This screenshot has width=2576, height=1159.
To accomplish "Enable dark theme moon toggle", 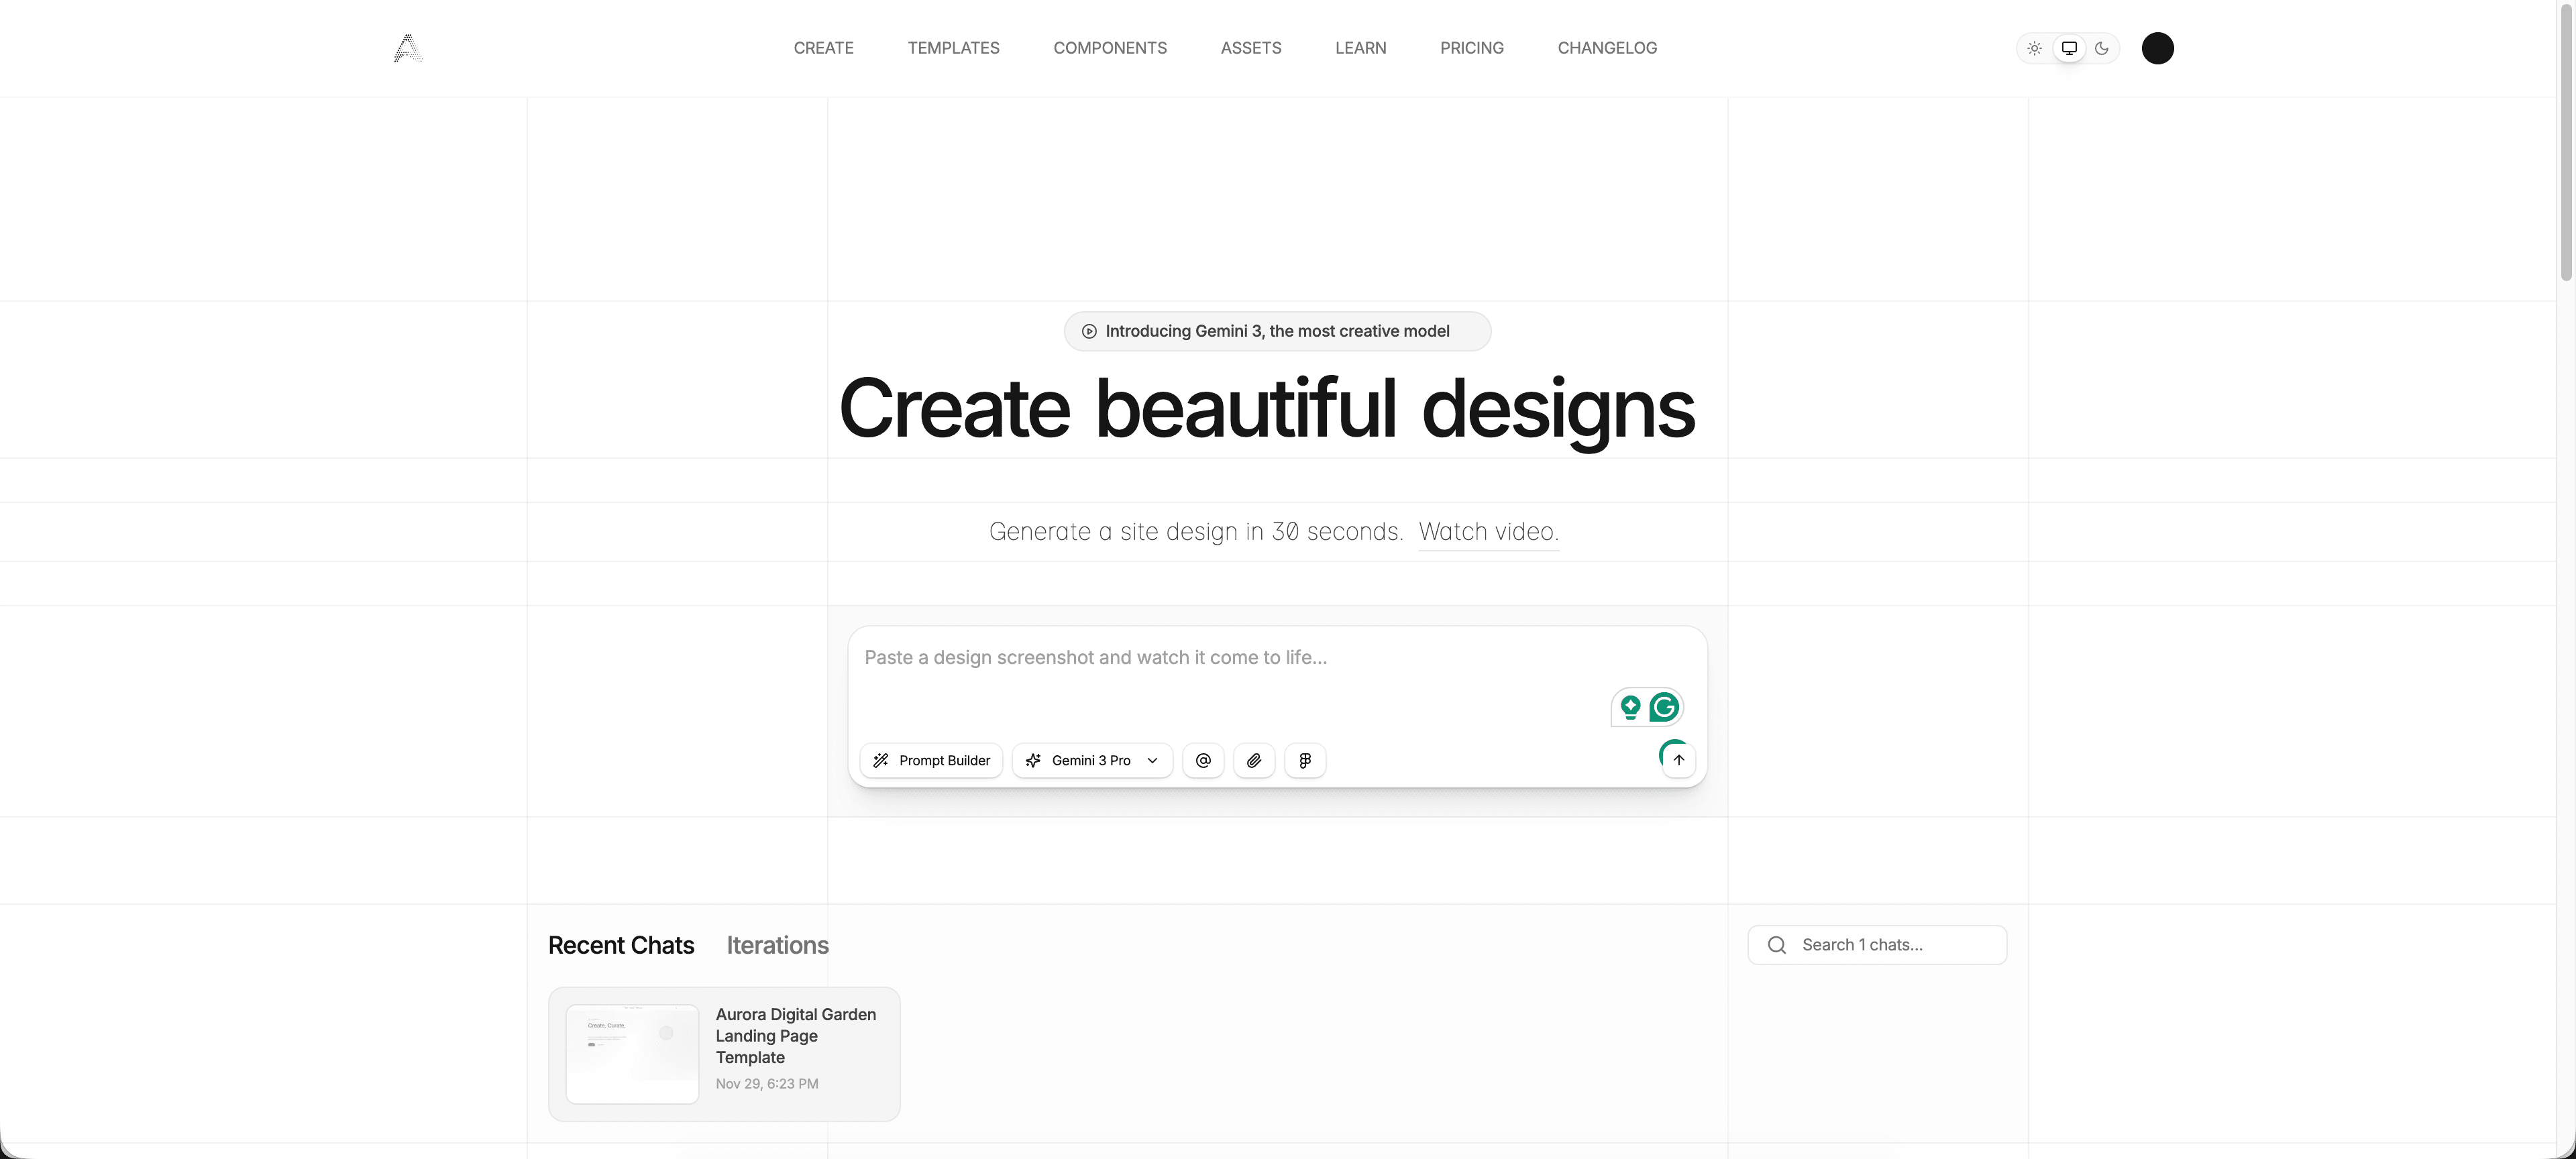I will (2102, 48).
